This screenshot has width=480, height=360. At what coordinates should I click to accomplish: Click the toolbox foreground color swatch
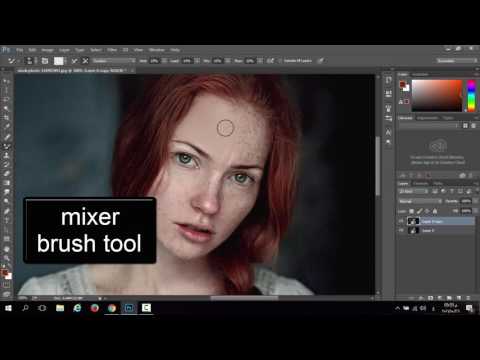click(5, 273)
